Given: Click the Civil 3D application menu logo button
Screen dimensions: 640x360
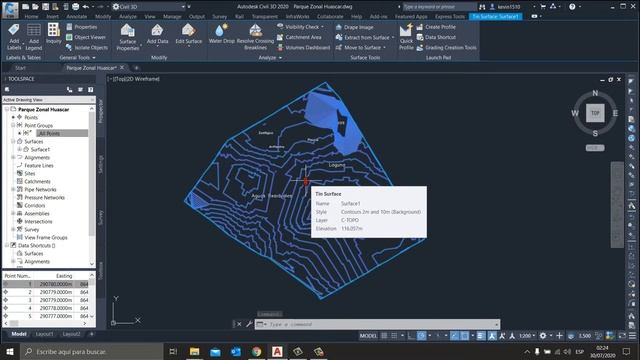Looking at the screenshot, I should (x=10, y=9).
